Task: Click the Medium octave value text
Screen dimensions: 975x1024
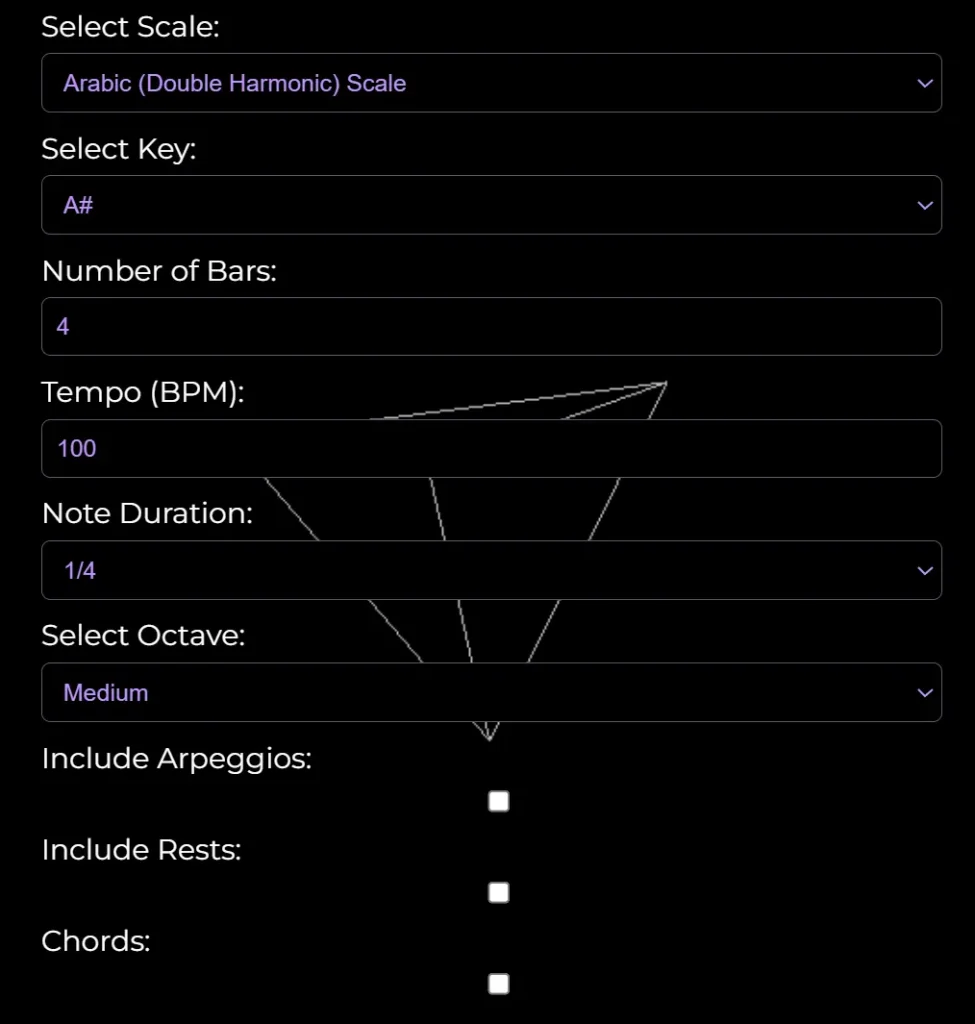Action: pyautogui.click(x=105, y=692)
